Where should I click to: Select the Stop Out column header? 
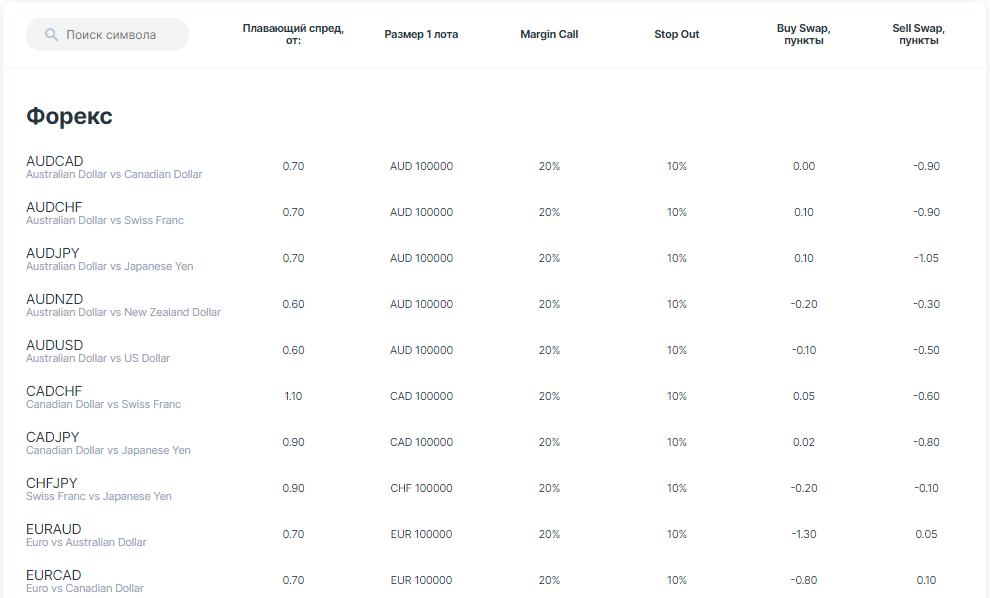click(x=677, y=34)
